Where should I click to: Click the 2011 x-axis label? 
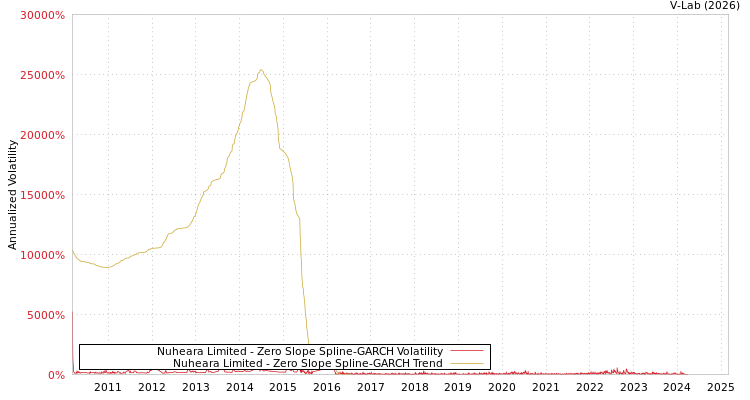coord(108,387)
